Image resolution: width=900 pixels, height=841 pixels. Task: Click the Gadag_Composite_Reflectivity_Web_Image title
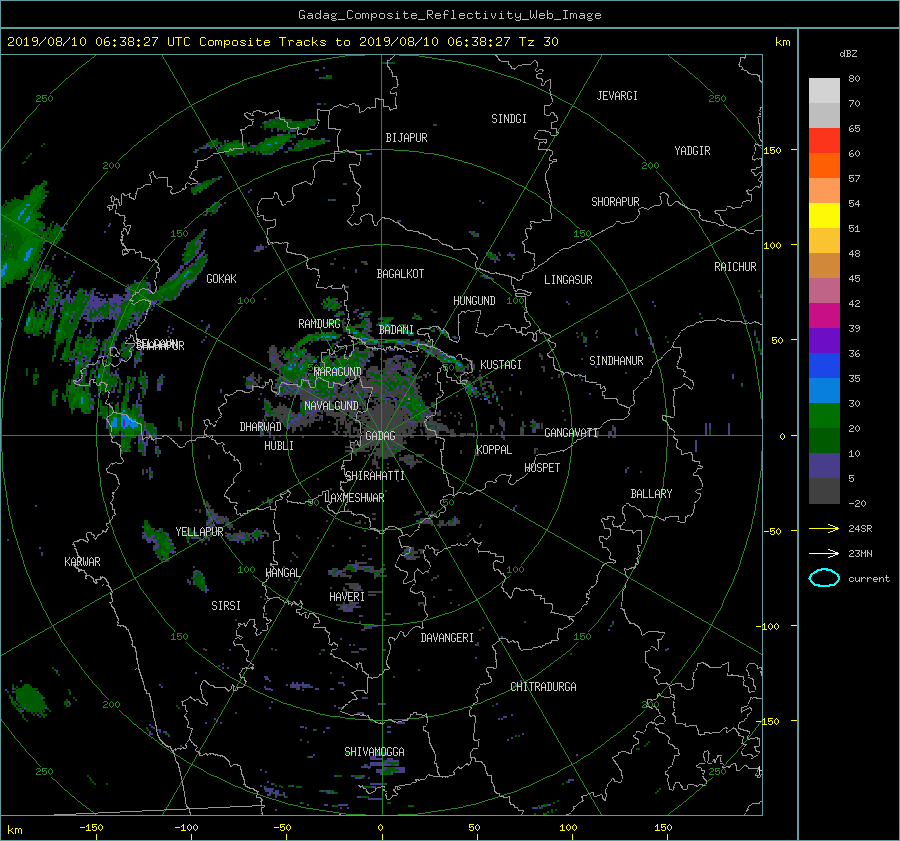click(449, 15)
